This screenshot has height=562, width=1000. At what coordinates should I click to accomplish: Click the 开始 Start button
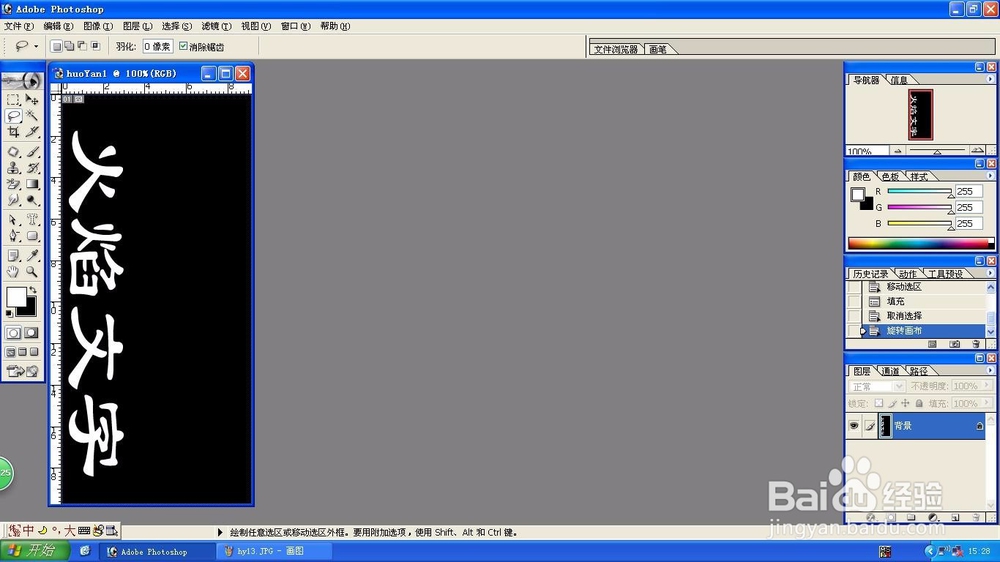[34, 551]
